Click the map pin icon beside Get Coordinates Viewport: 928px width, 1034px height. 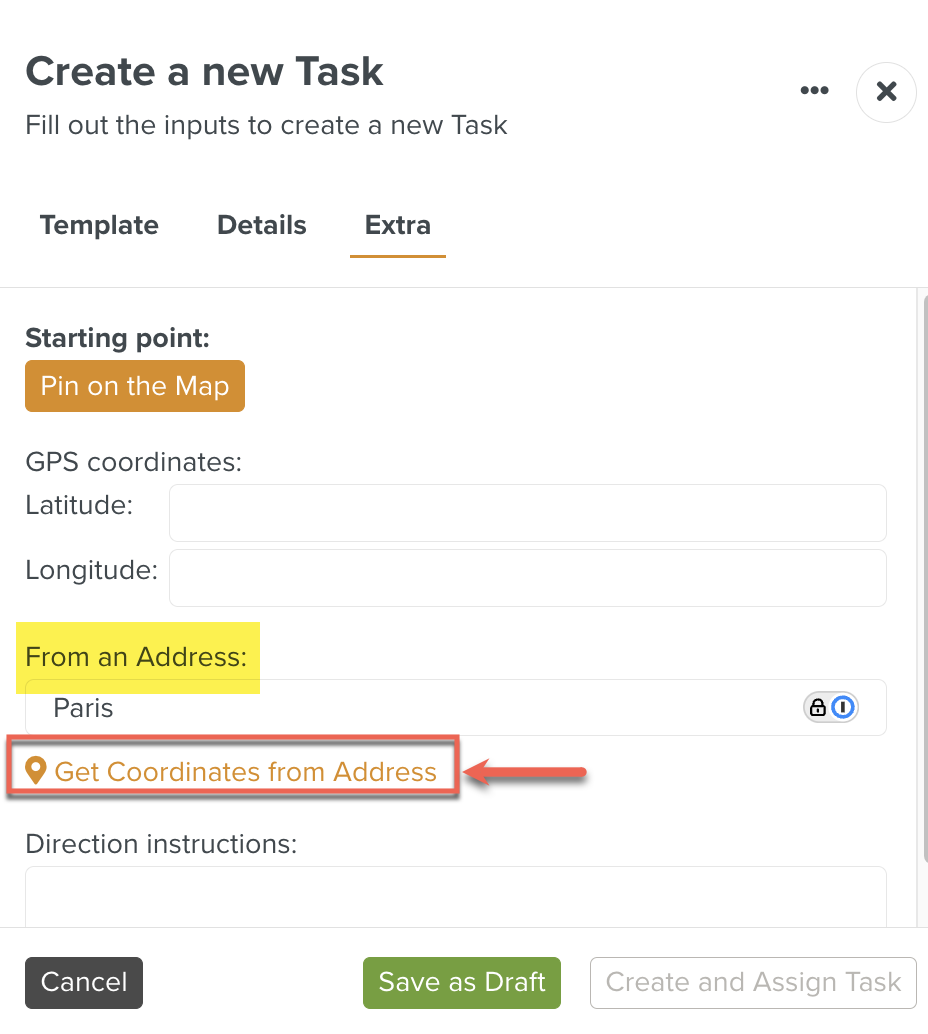(x=36, y=771)
